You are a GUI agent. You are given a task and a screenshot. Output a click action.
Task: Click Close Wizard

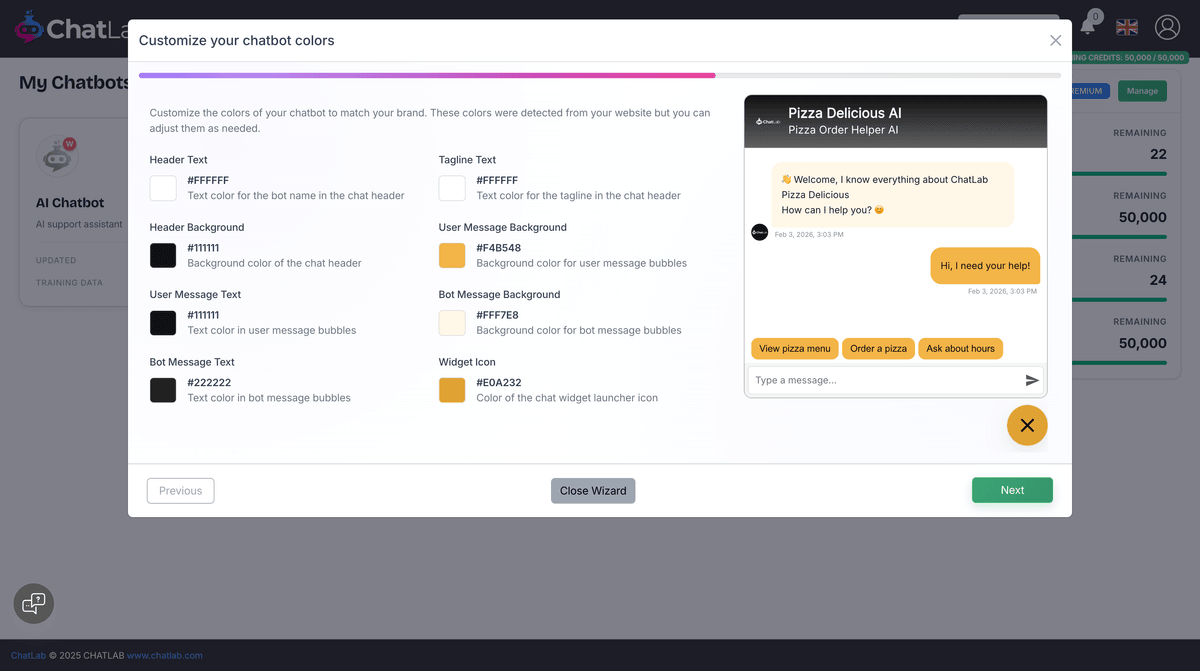point(592,490)
